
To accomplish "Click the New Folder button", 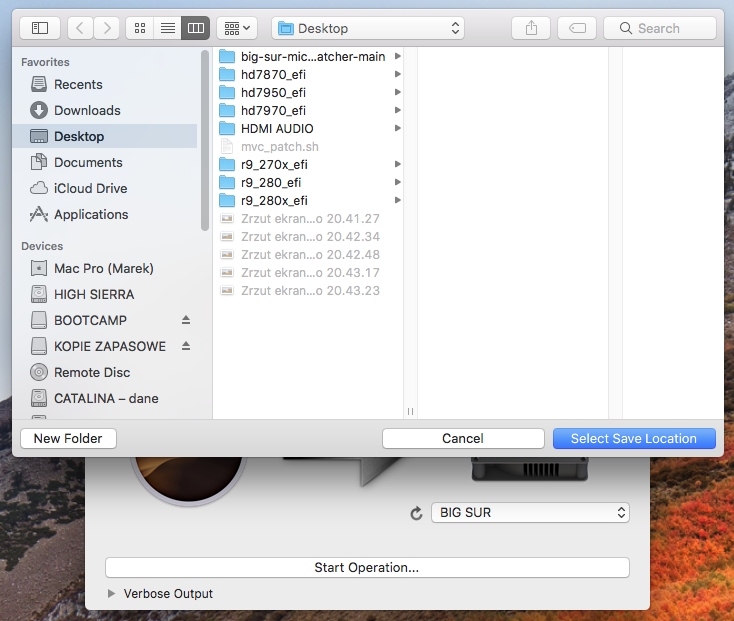I will 68,438.
